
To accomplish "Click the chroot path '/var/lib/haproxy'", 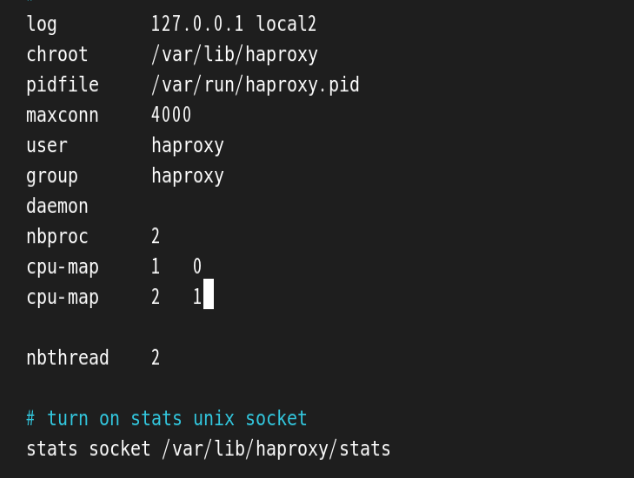I will (235, 55).
